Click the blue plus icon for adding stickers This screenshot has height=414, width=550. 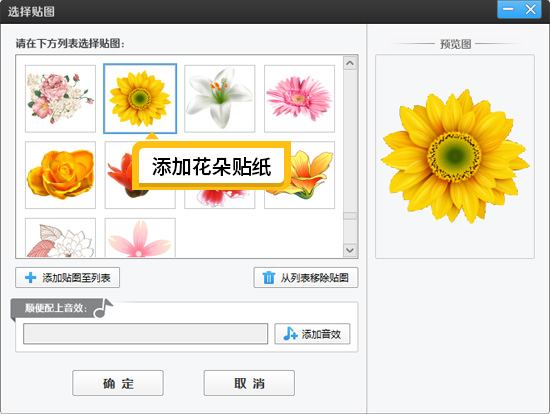tap(31, 278)
